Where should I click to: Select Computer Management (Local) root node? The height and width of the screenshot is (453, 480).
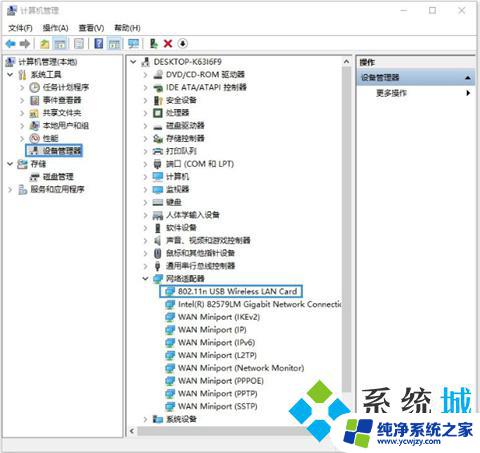tap(47, 62)
